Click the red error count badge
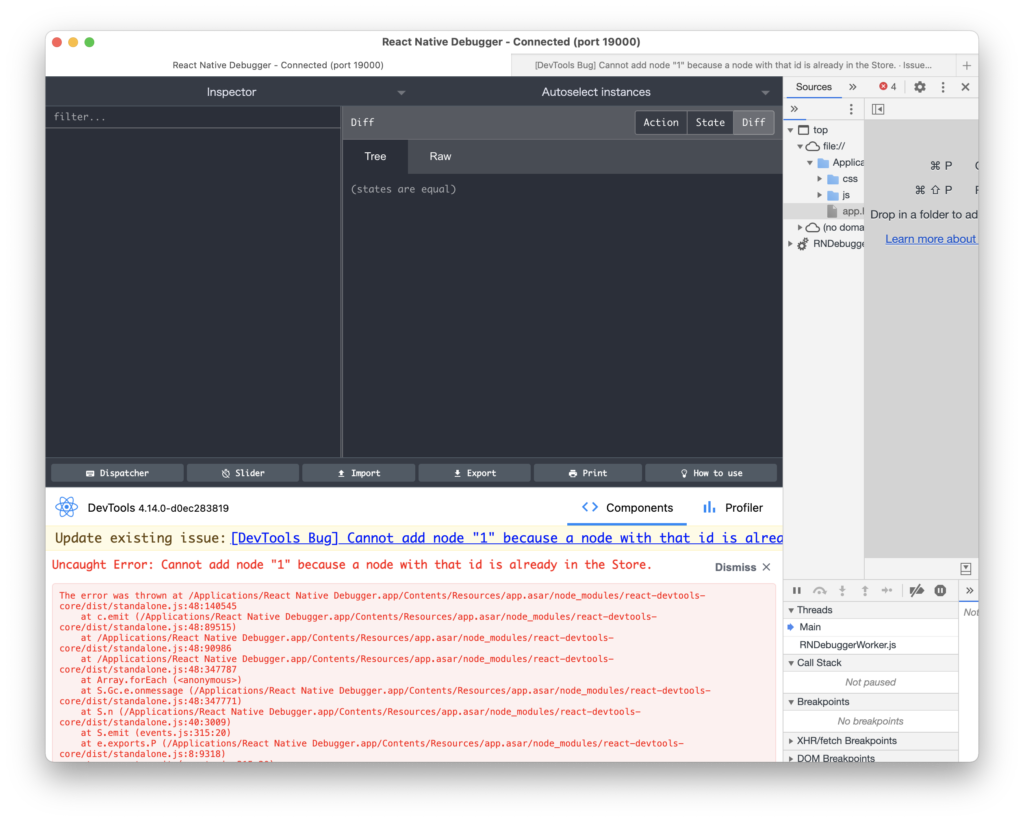The image size is (1024, 822). click(x=887, y=87)
